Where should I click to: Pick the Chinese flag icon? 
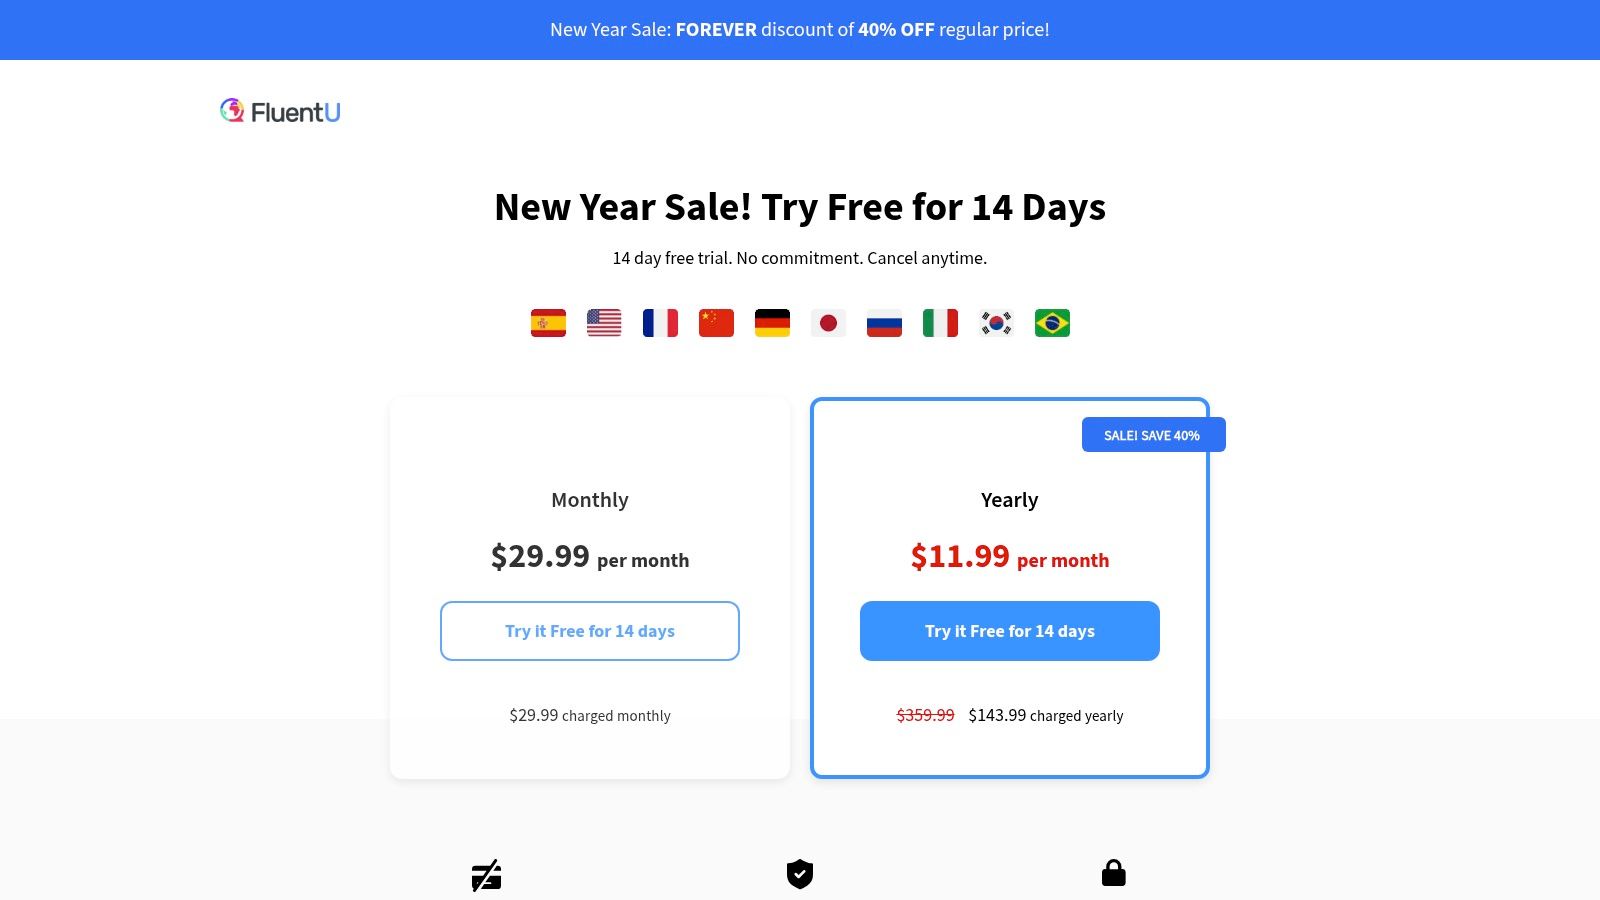[x=716, y=323]
